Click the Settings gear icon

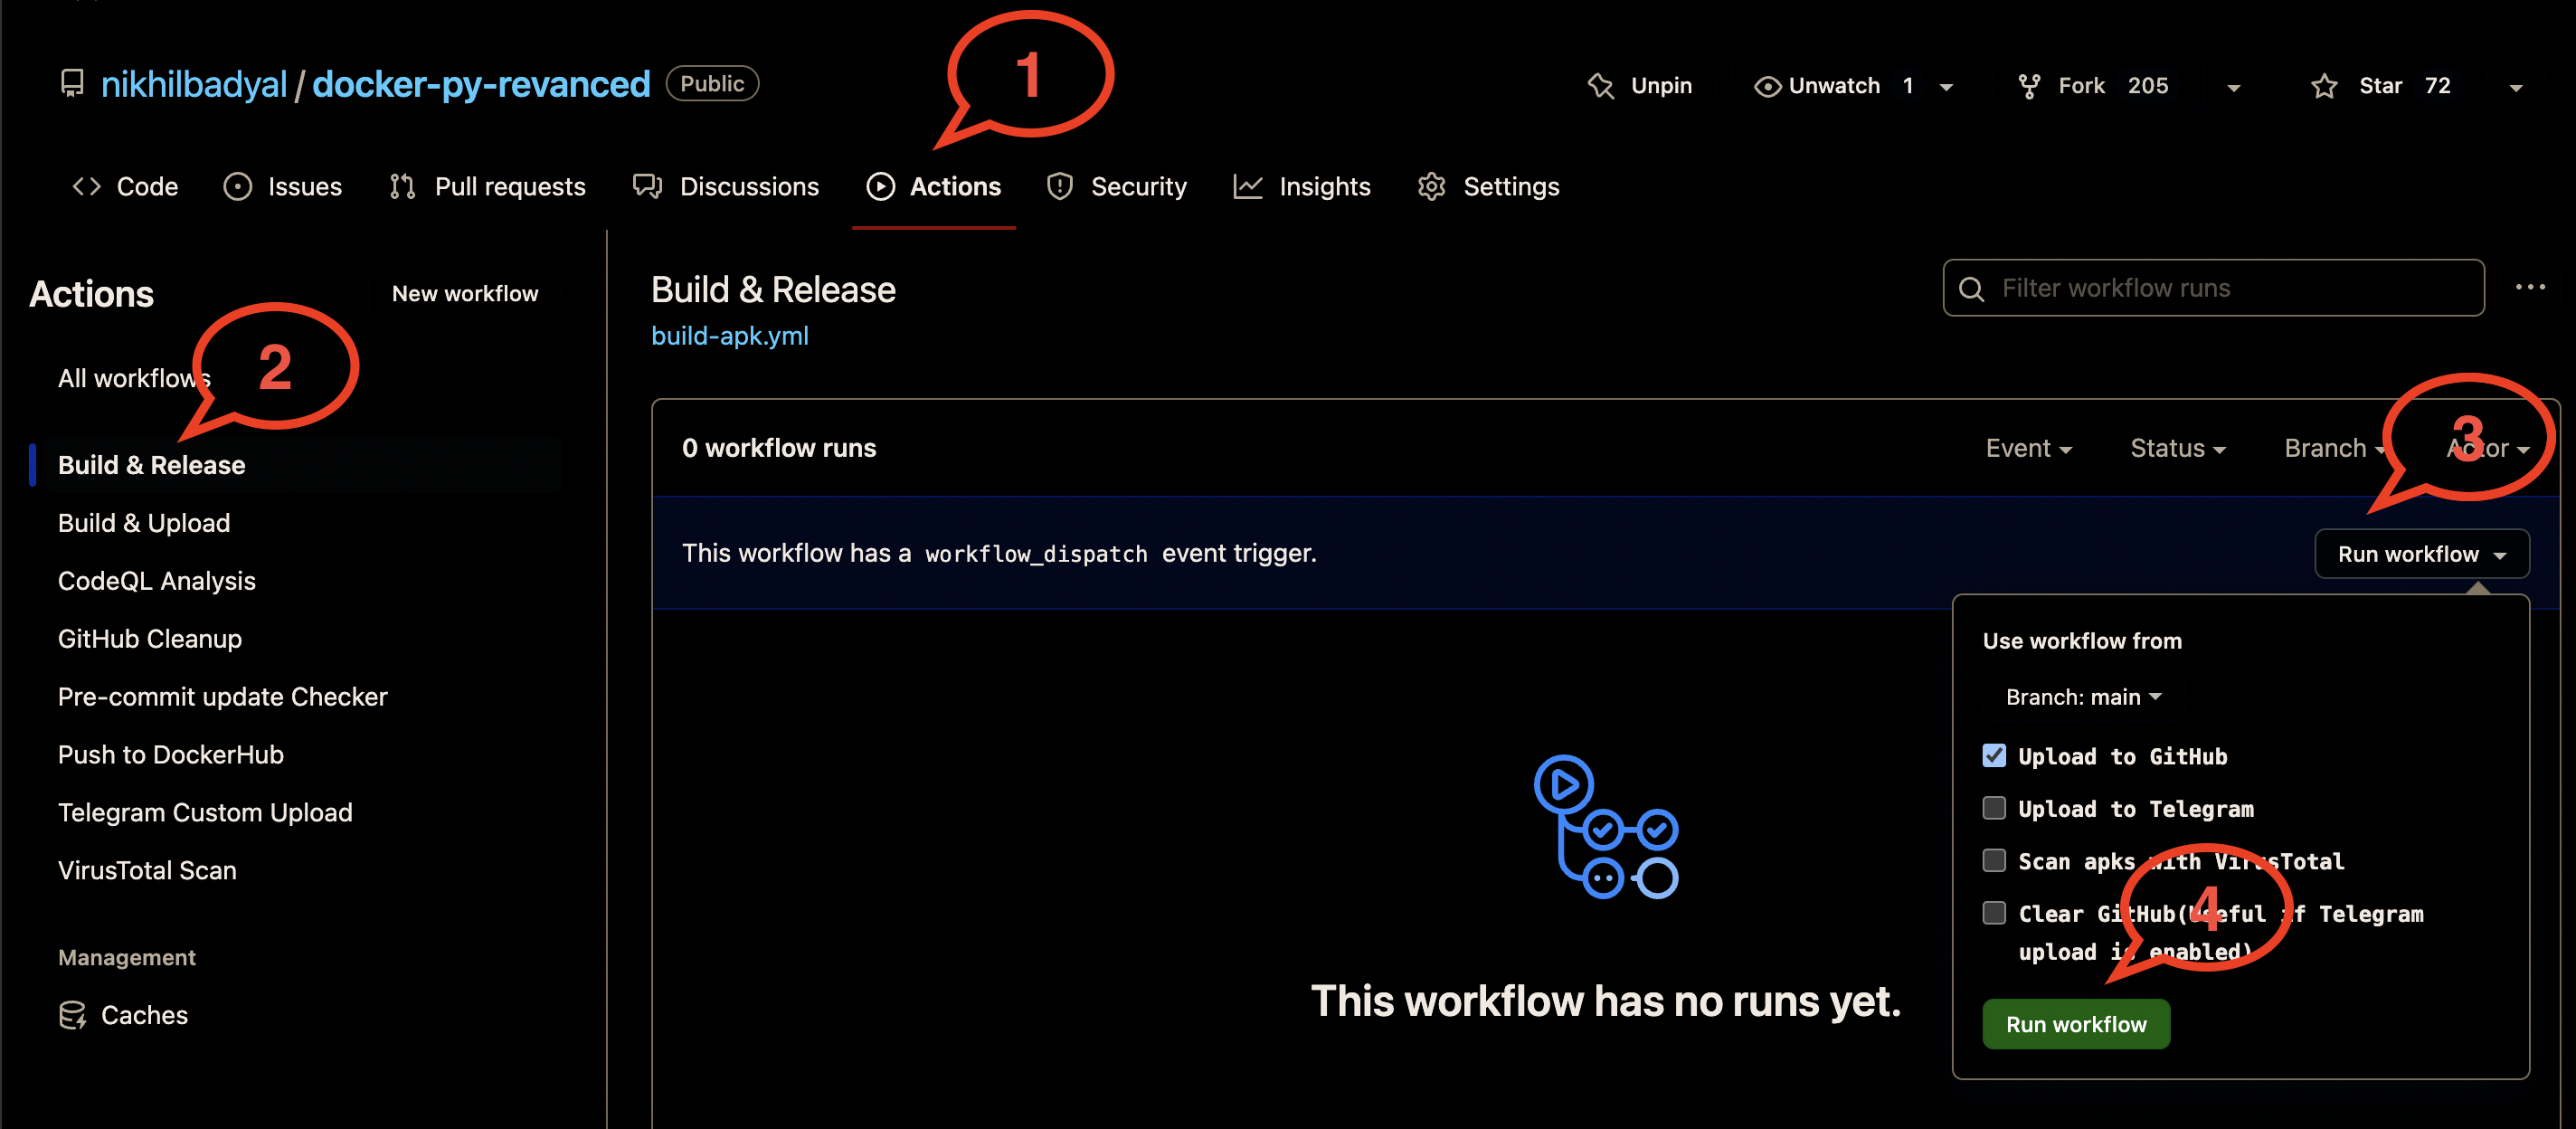(x=1432, y=186)
